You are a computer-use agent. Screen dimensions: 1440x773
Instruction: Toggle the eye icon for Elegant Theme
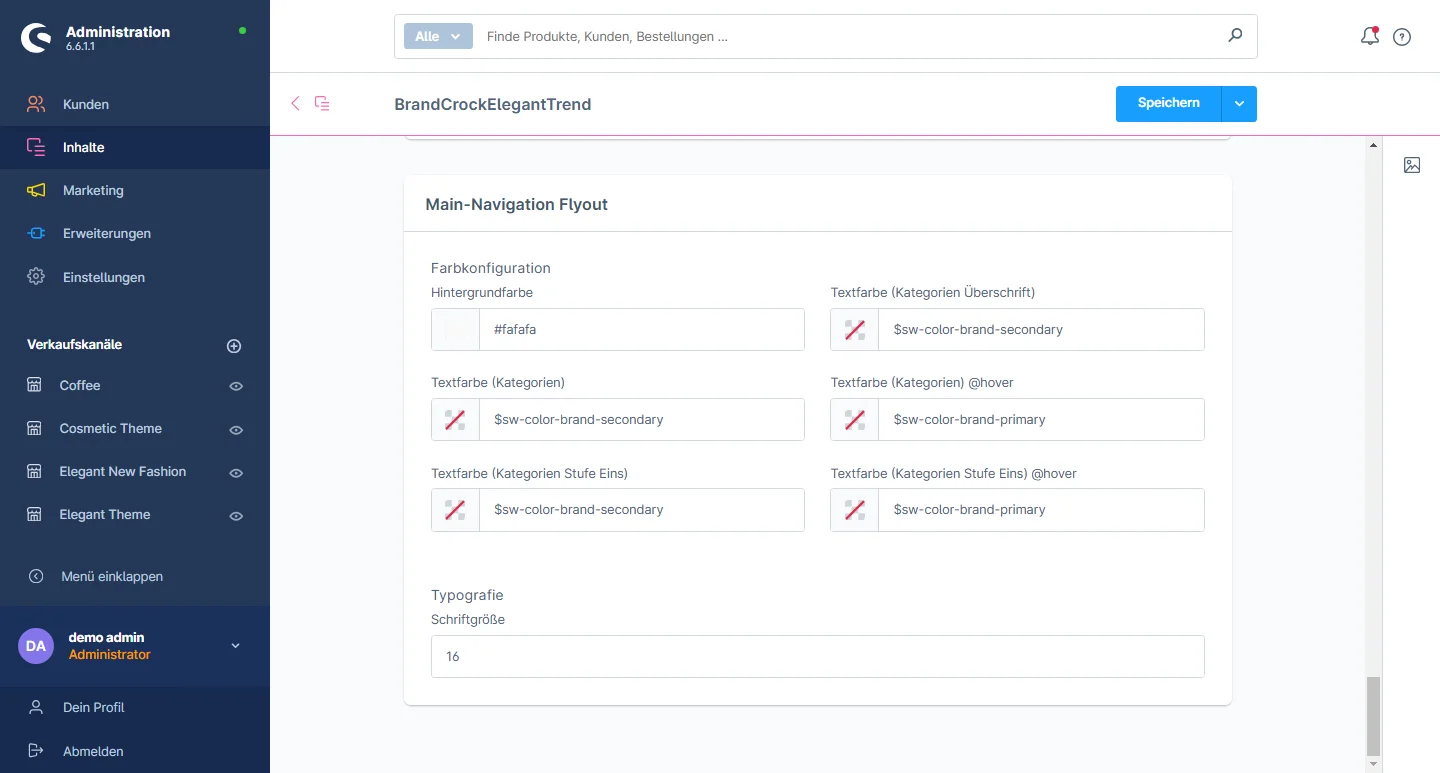[236, 516]
